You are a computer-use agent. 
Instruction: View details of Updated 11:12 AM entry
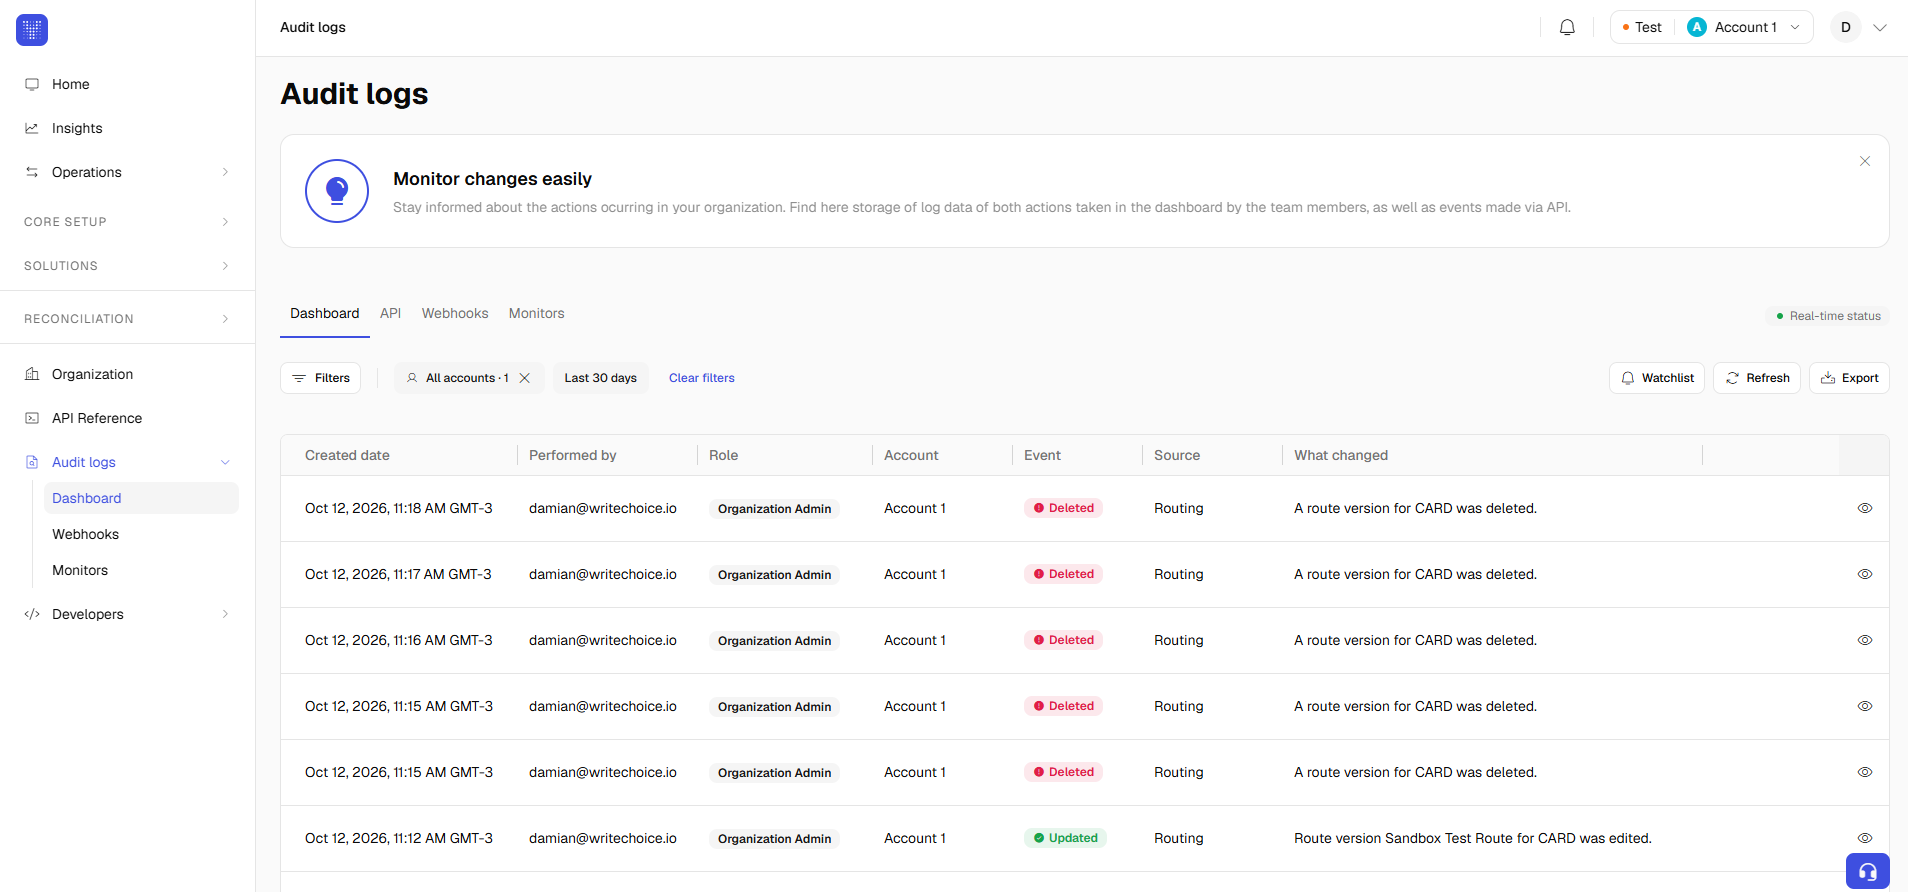click(1864, 838)
